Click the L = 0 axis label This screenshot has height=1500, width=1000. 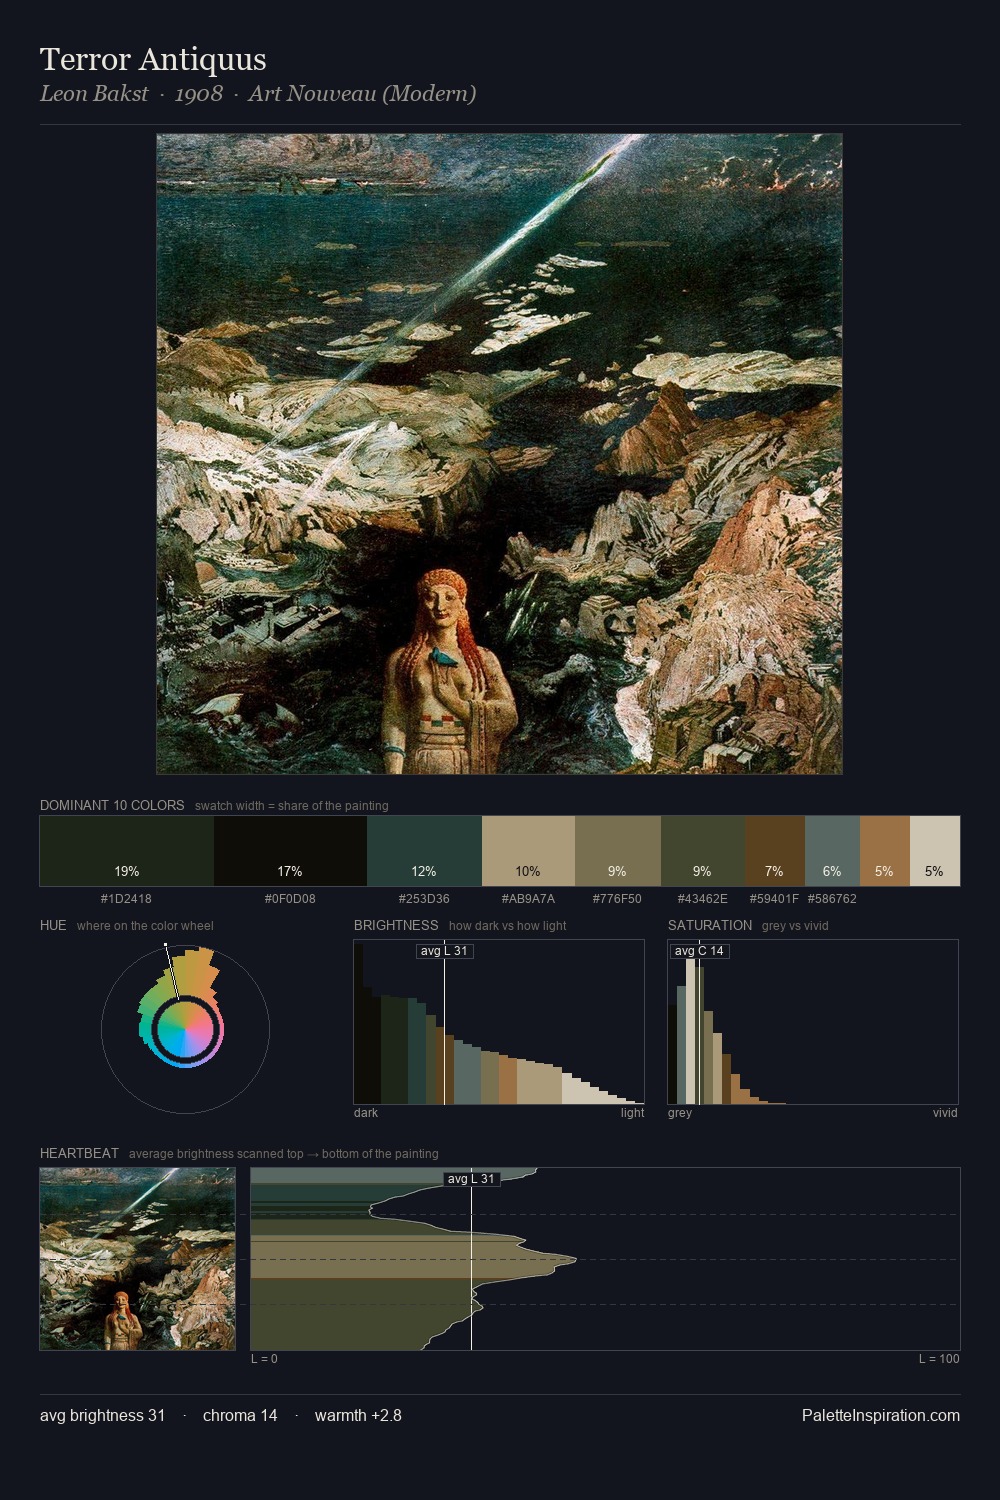(x=264, y=1359)
